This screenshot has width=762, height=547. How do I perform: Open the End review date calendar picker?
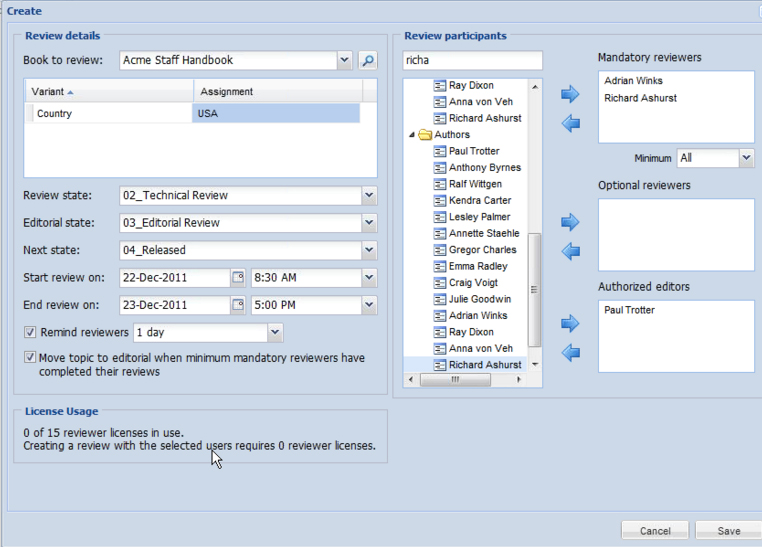(x=238, y=305)
